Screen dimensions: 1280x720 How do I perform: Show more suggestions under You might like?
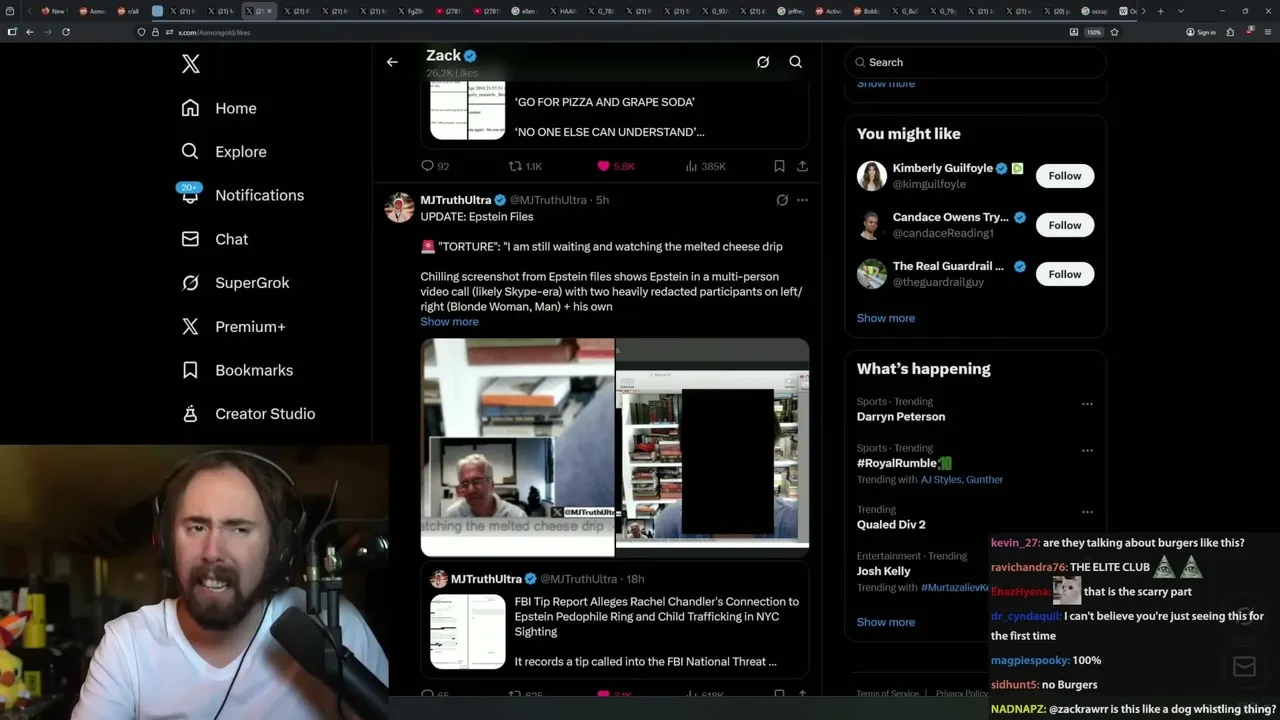[x=886, y=318]
